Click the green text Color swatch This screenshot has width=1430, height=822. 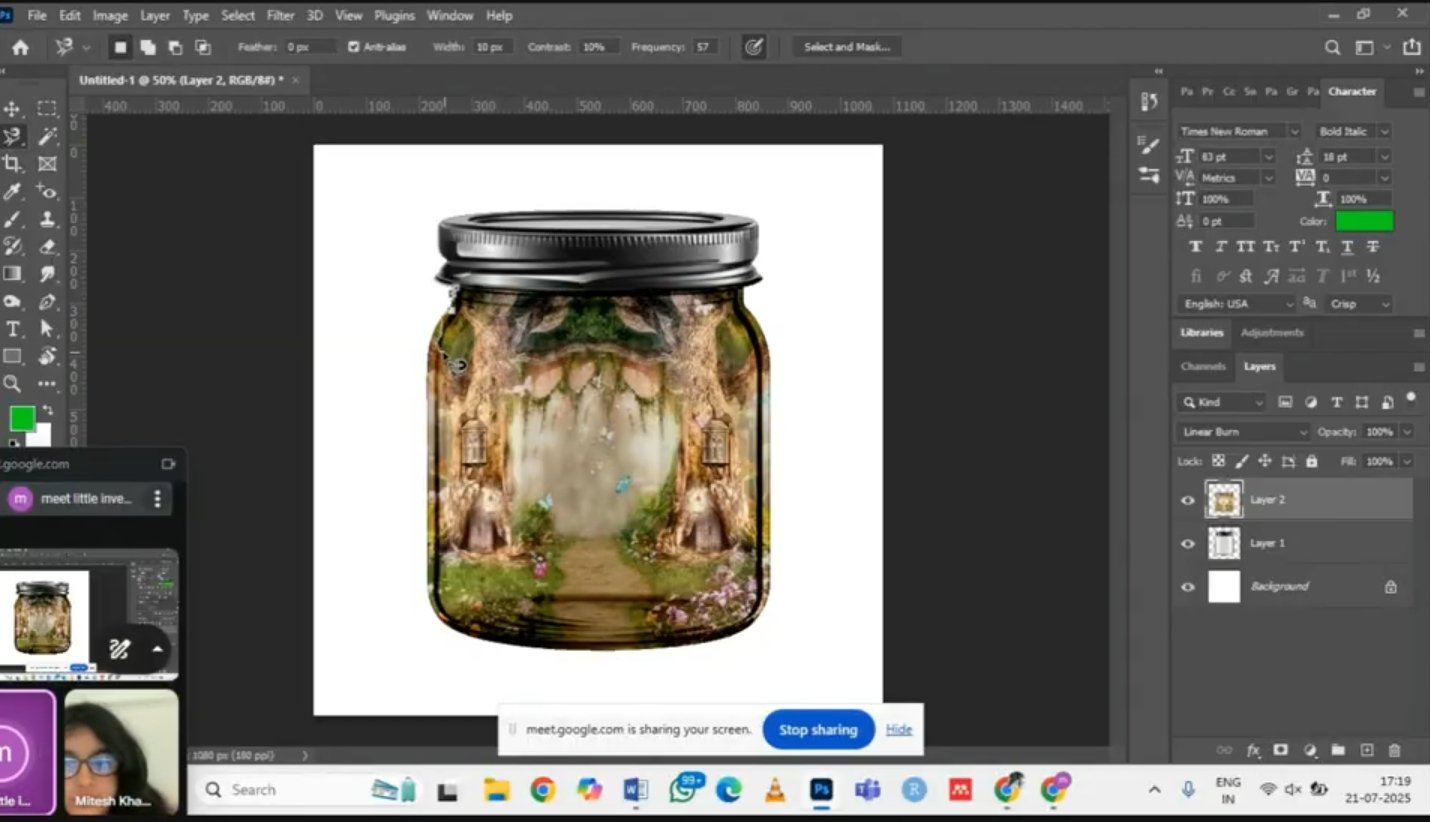point(1364,221)
